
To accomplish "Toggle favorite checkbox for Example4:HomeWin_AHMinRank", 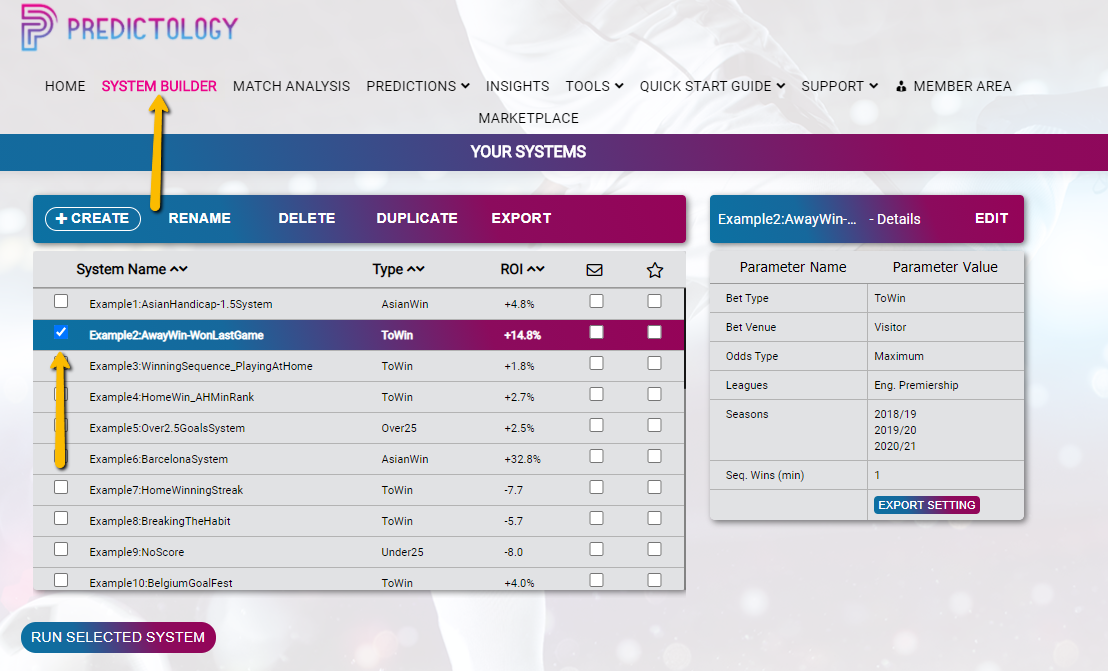I will tap(654, 394).
